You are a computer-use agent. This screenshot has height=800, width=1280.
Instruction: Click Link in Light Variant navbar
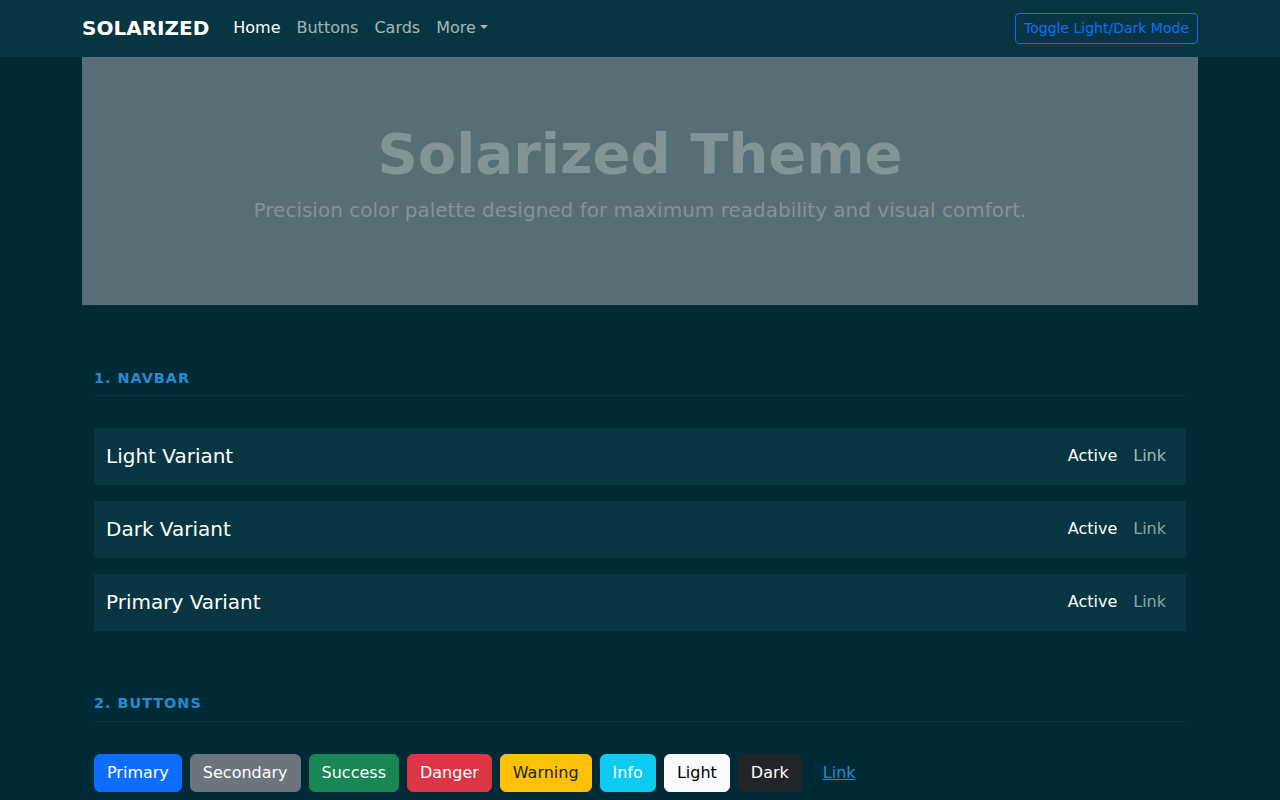click(x=1149, y=455)
